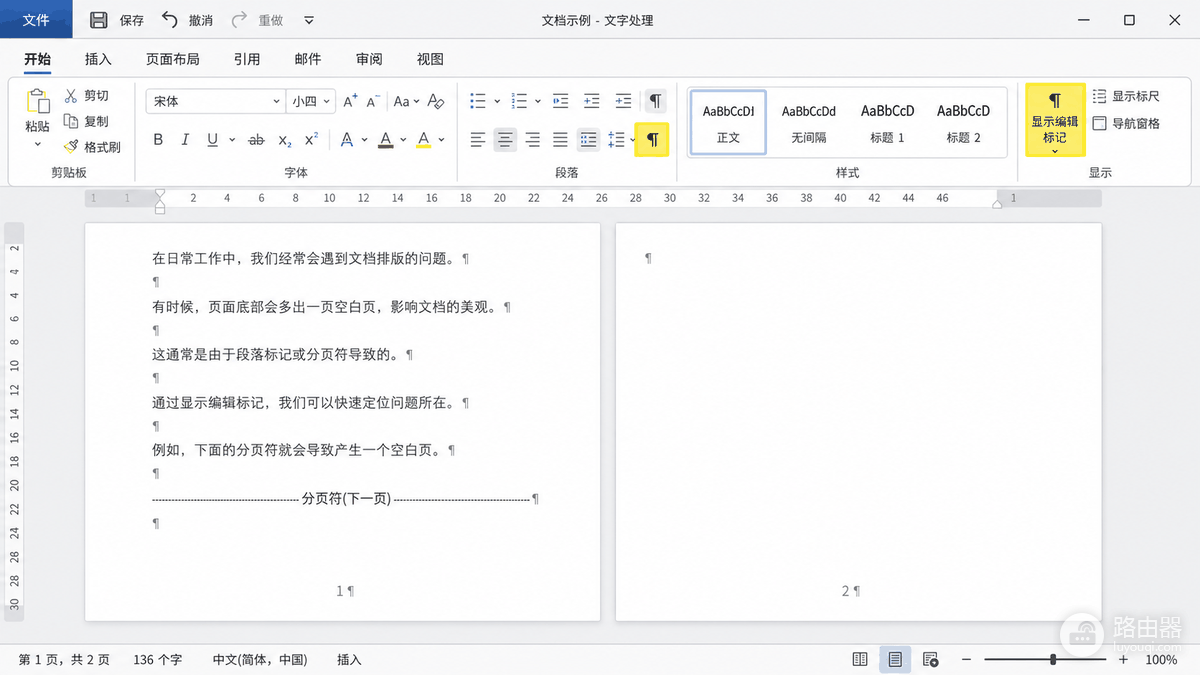Toggle subscript X₂
This screenshot has width=1200, height=675.
tap(285, 139)
